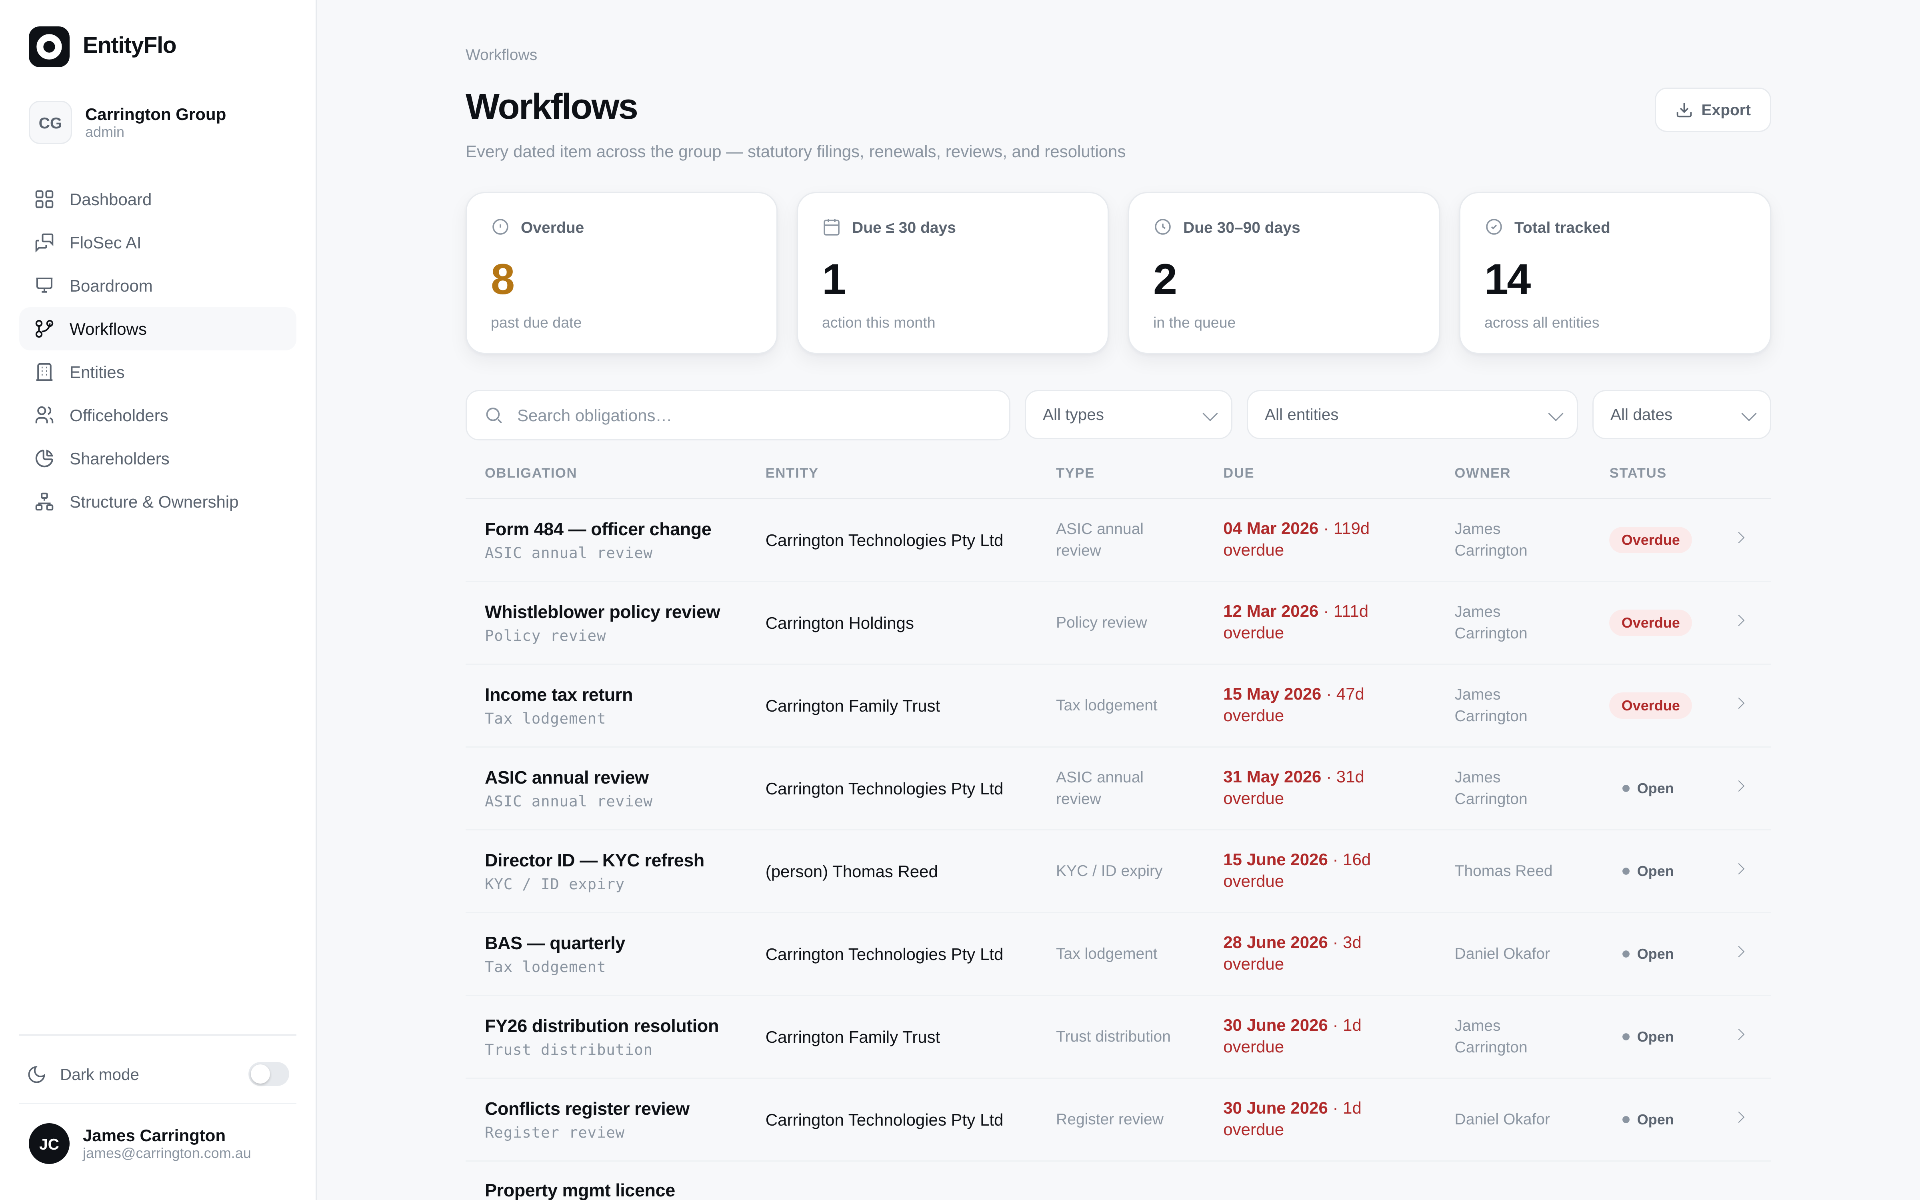This screenshot has width=1920, height=1200.
Task: Click the Officeholders people icon
Action: click(x=44, y=415)
